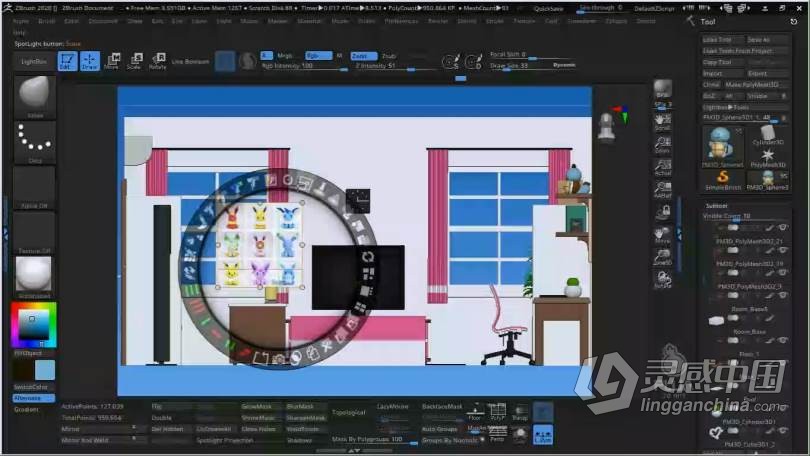
Task: Toggle the Gradient color option
Action: [26, 410]
